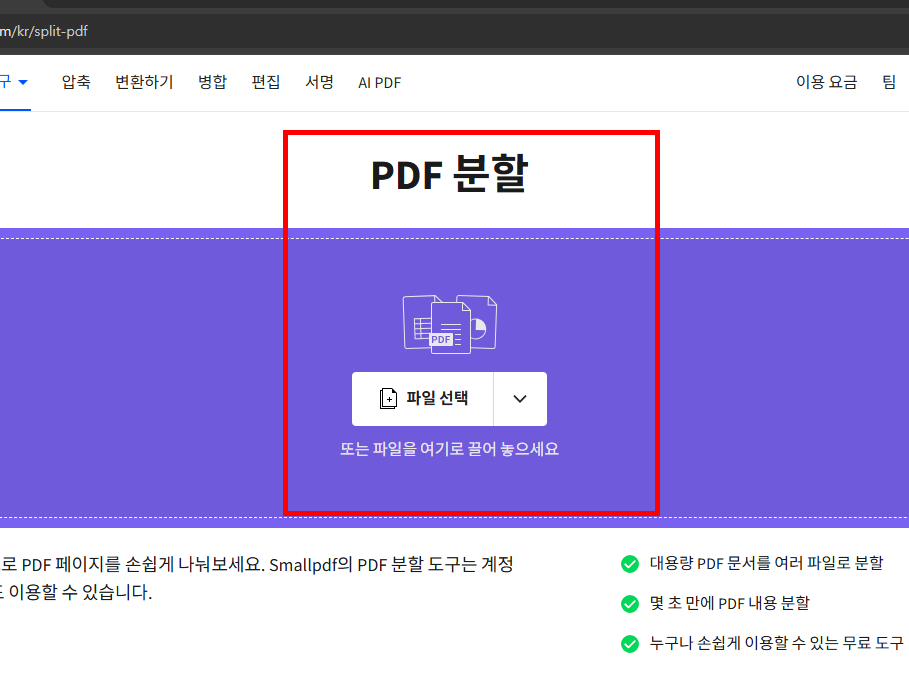Click the checkmark beside 몇 초 만에 item
Screen dimensions: 909x693
tap(630, 603)
